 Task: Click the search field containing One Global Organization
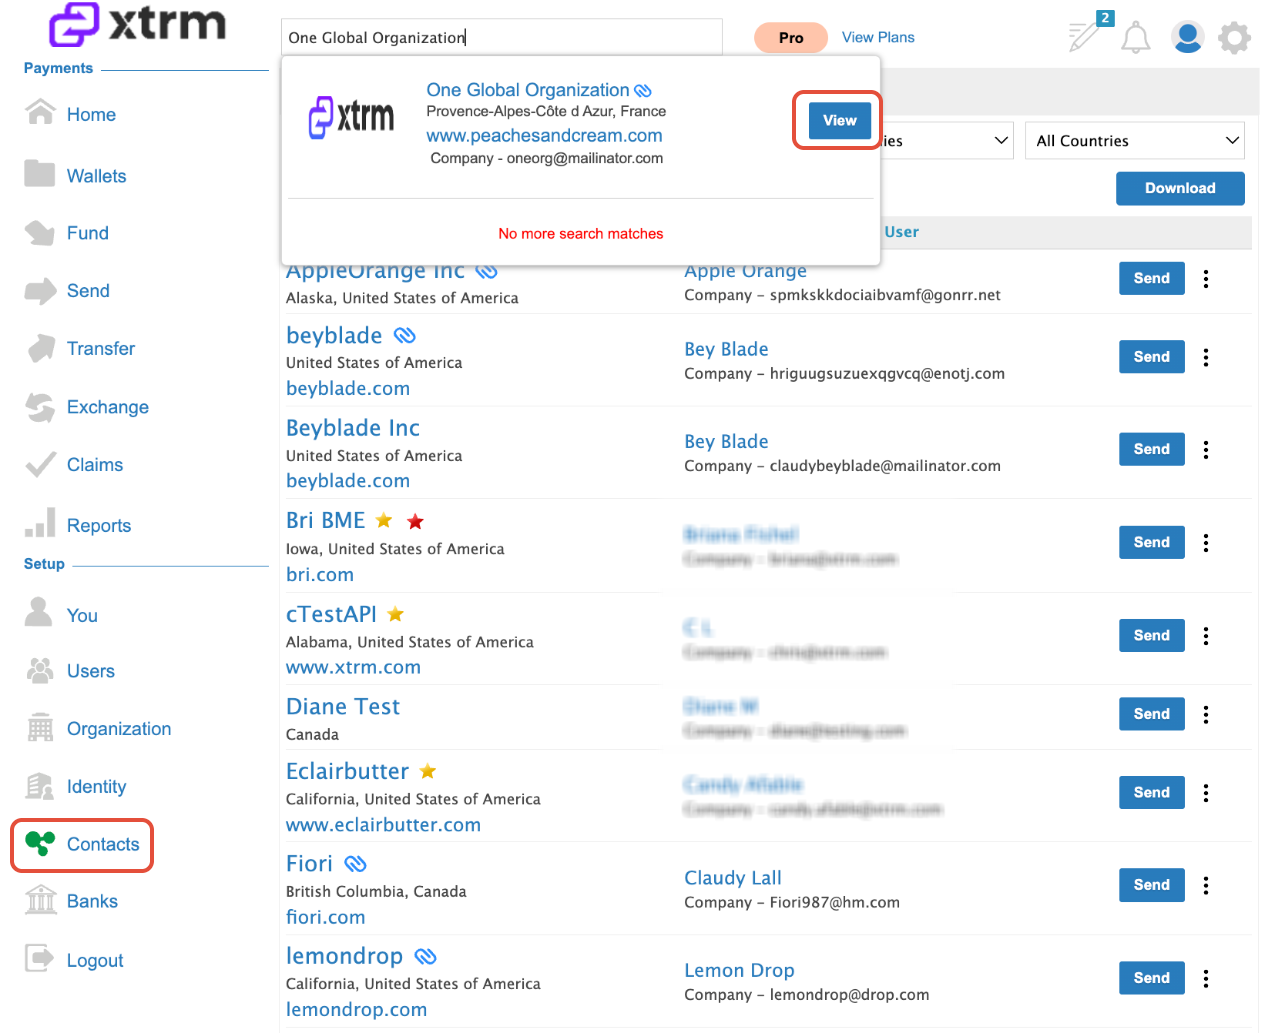tap(501, 38)
